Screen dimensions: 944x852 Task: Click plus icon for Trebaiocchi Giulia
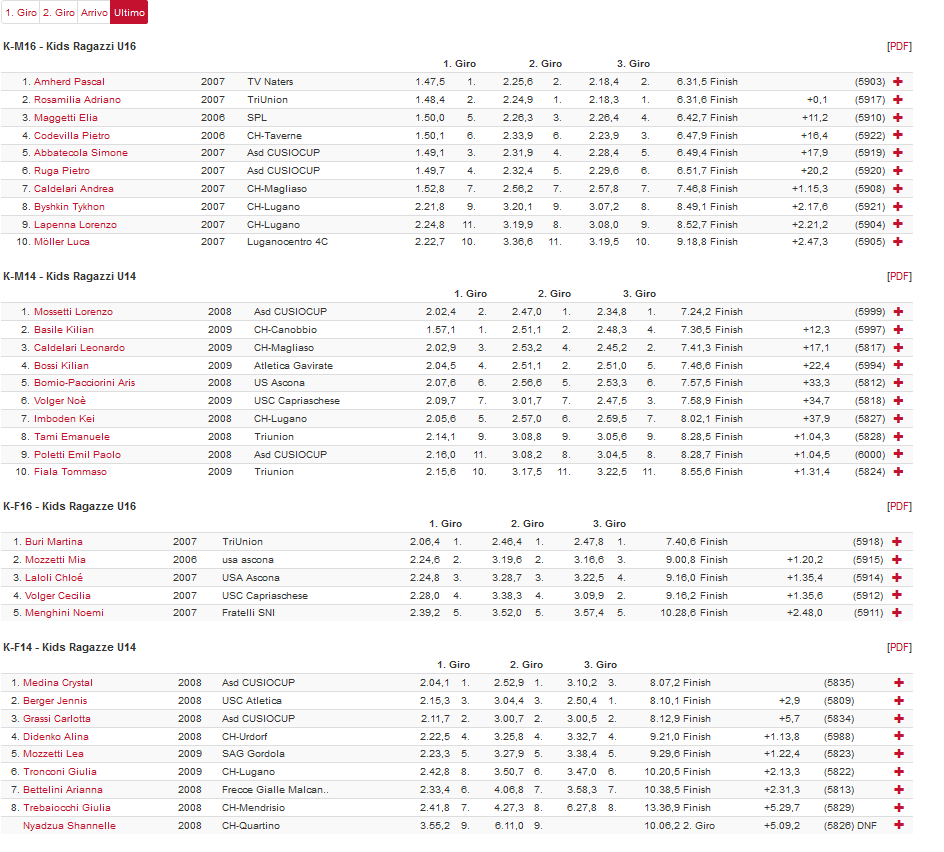click(897, 808)
